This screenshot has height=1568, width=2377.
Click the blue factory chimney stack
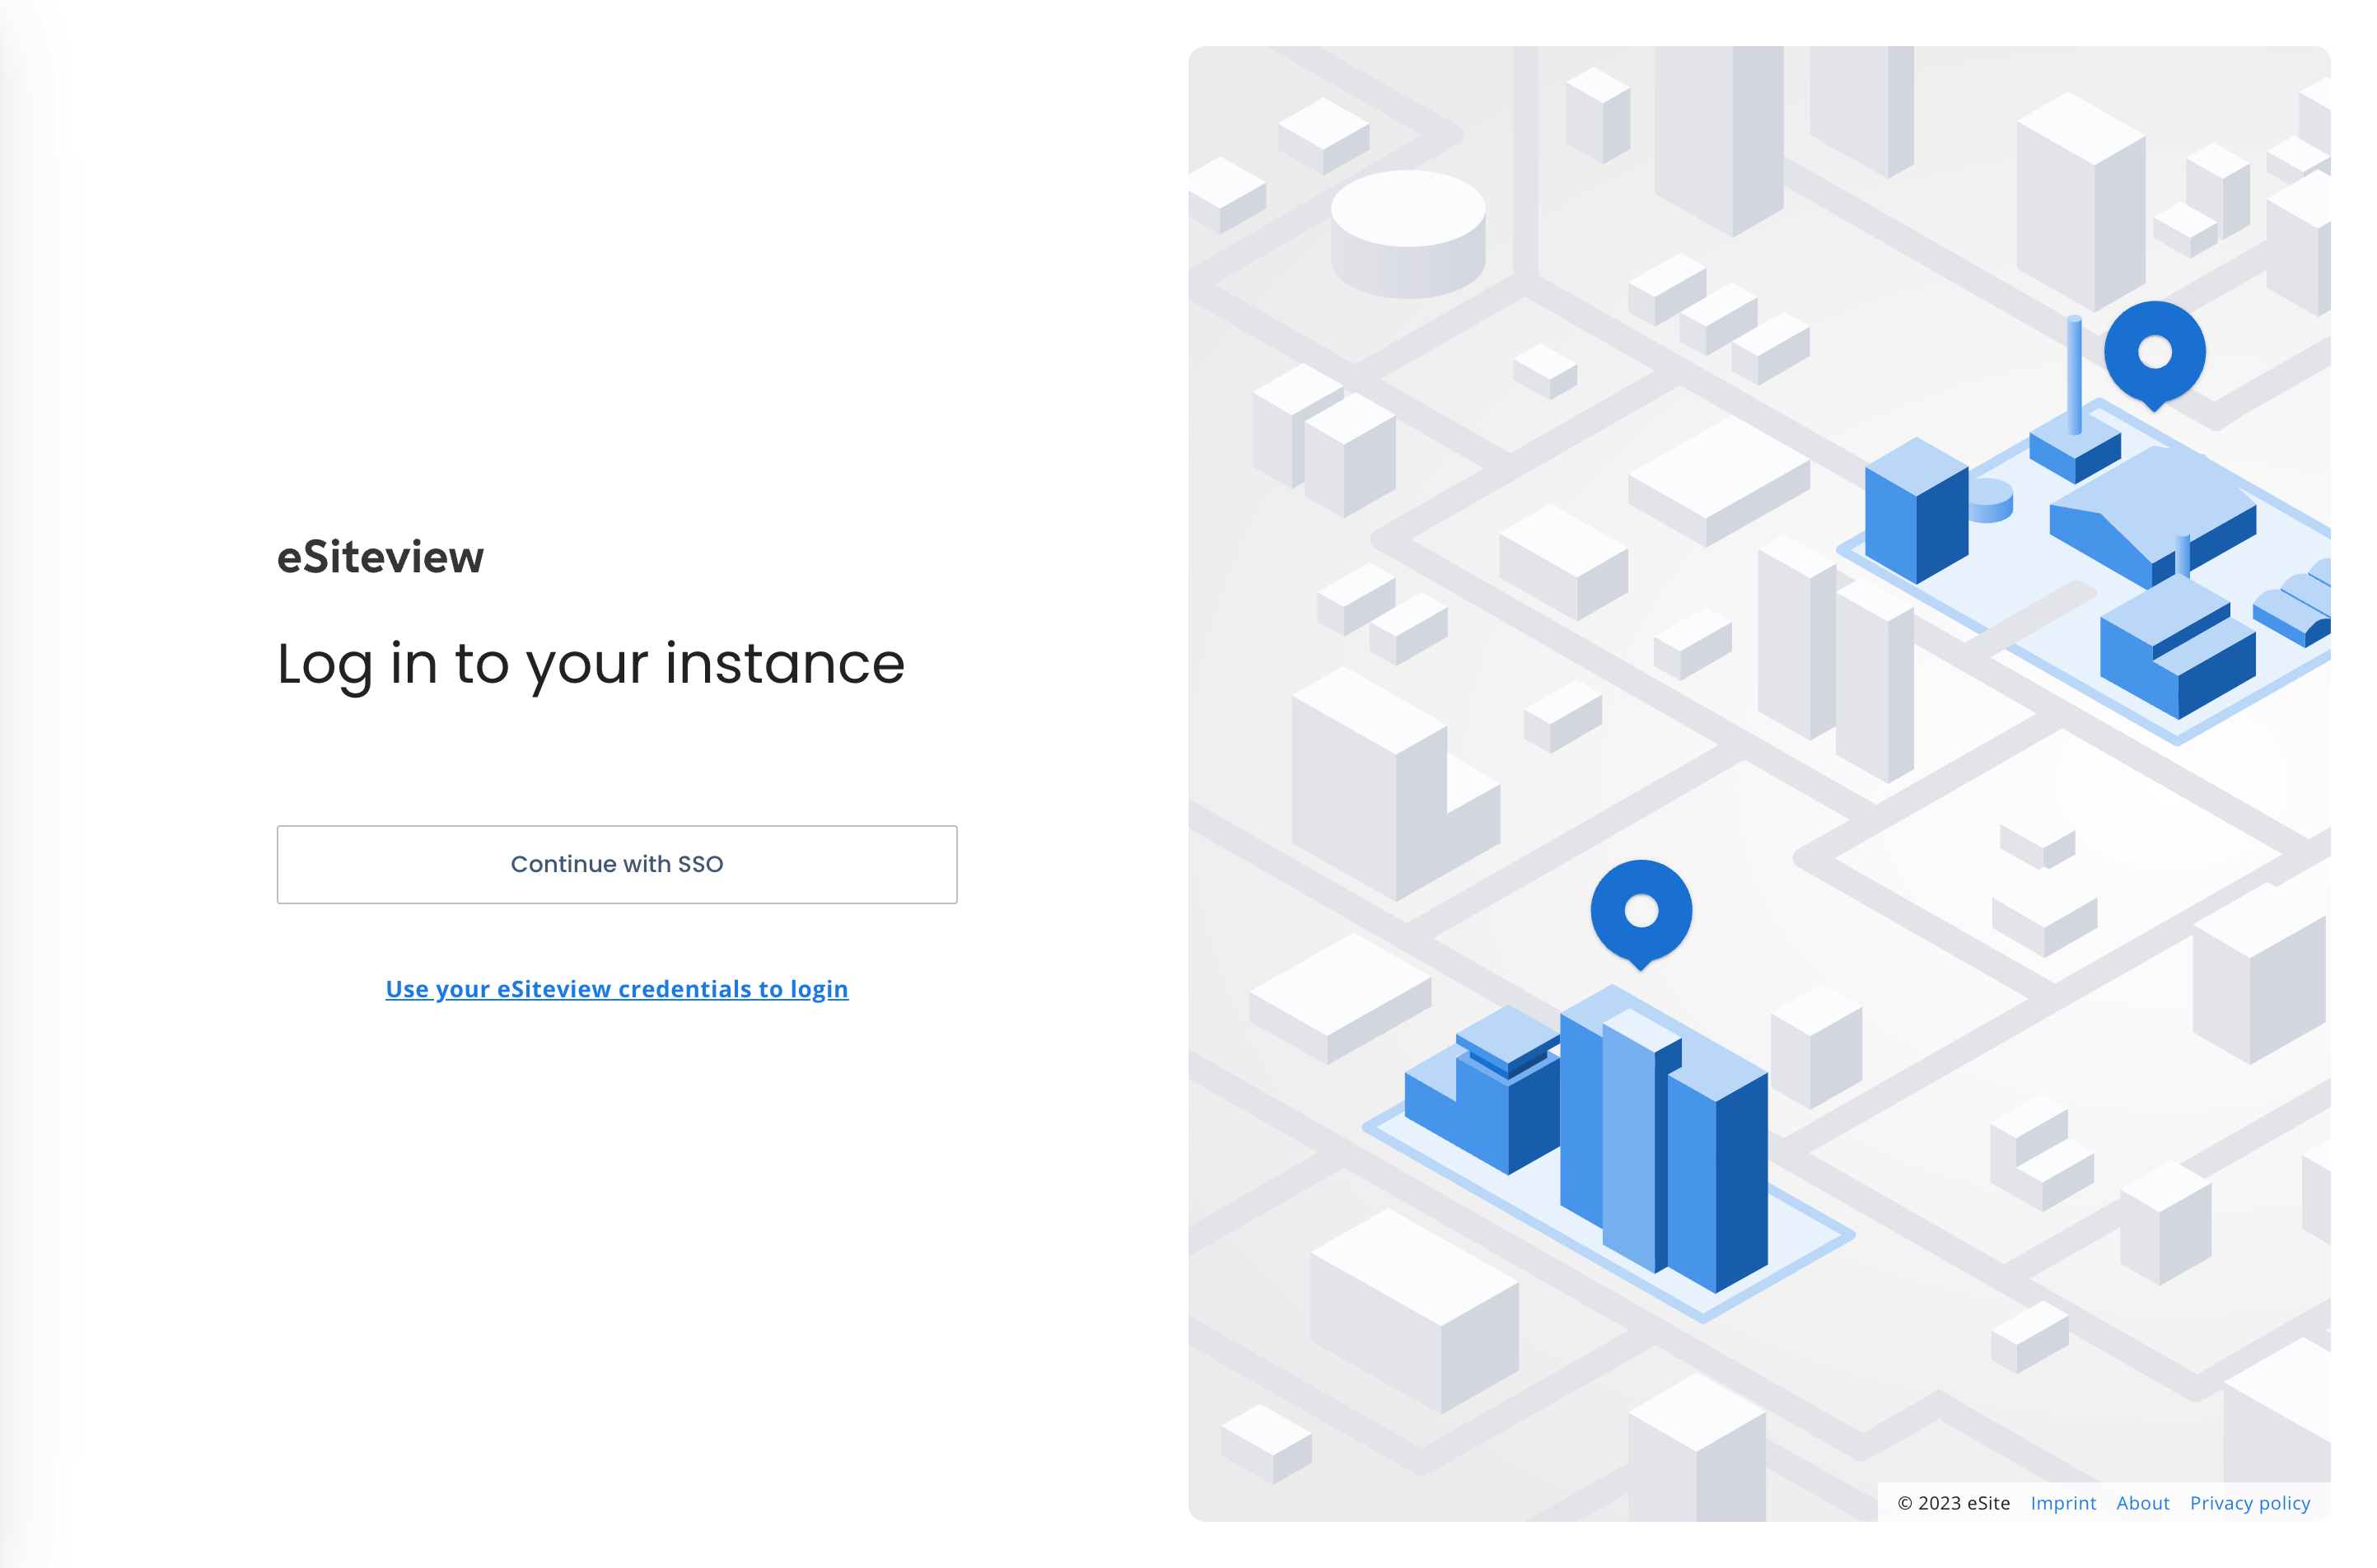click(x=2074, y=375)
